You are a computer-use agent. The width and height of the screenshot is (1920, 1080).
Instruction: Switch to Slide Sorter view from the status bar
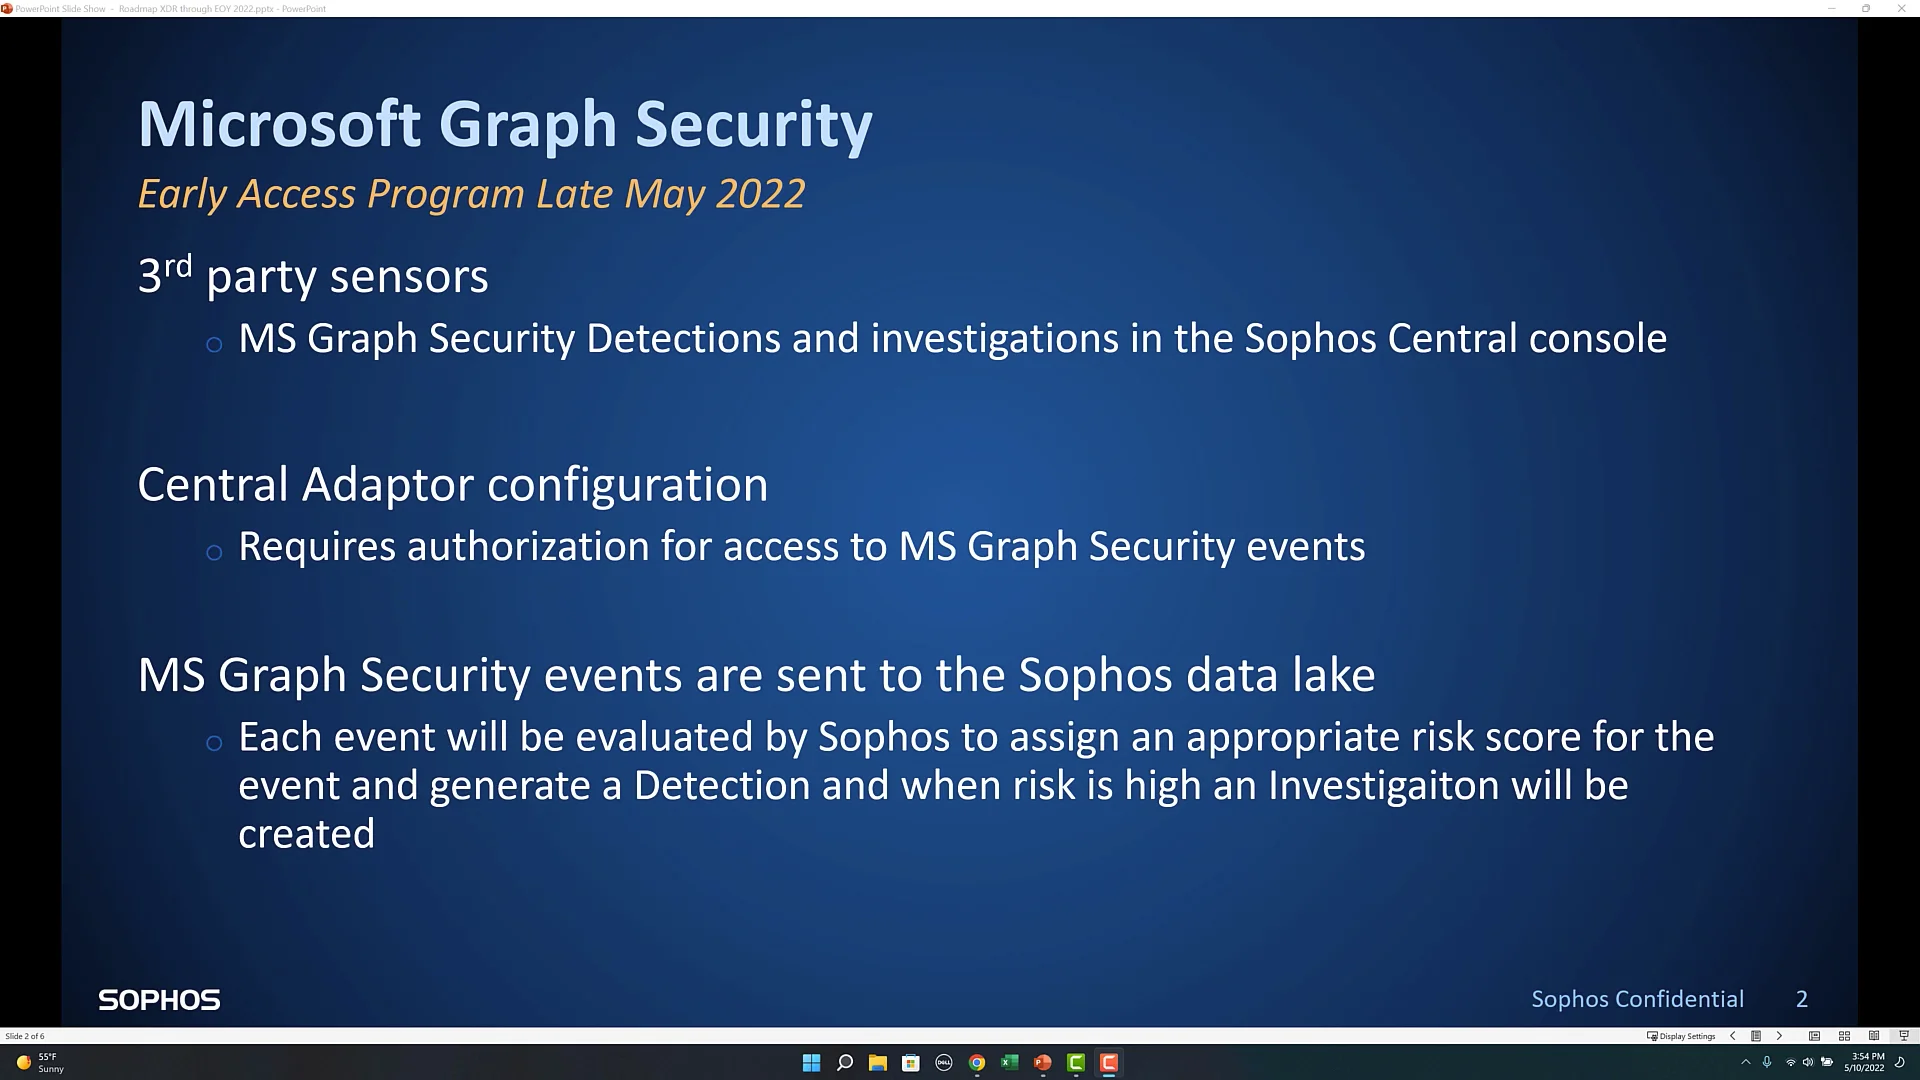(1844, 1036)
